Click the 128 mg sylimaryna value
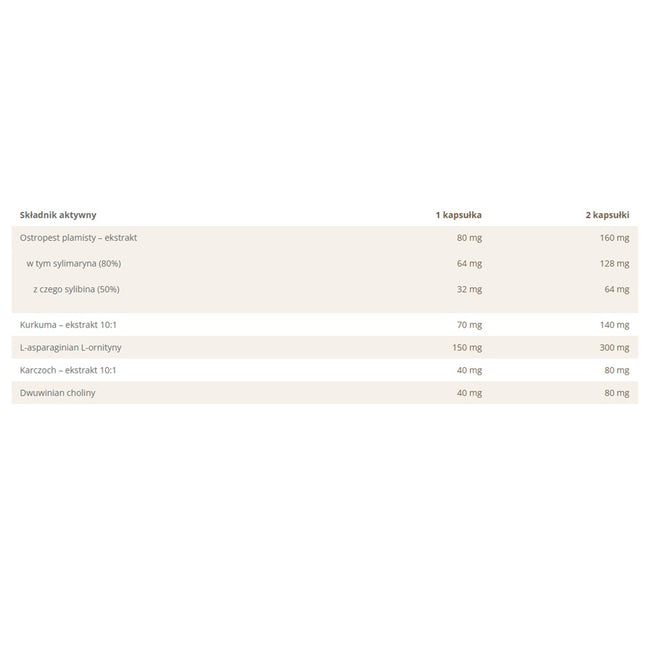Screen dimensions: 650x650 click(614, 264)
